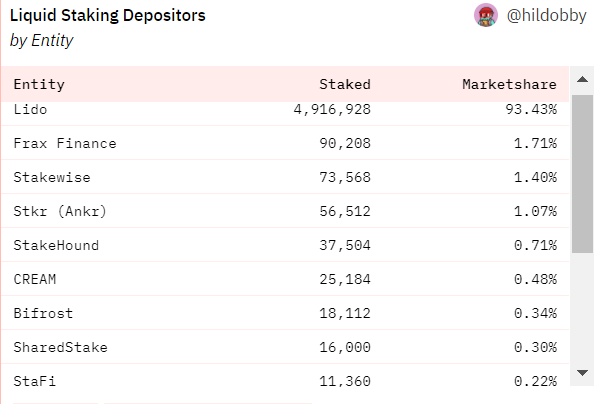Click the 4,916,928 staked value
This screenshot has height=404, width=594.
coord(332,110)
